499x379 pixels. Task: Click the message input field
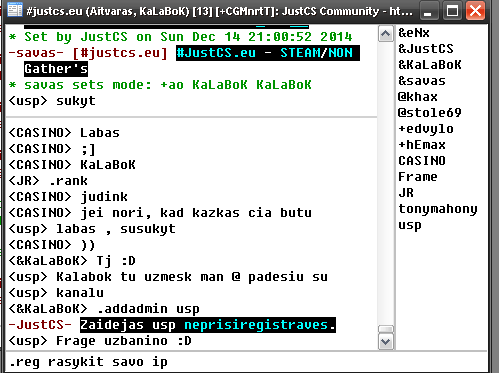(x=246, y=362)
